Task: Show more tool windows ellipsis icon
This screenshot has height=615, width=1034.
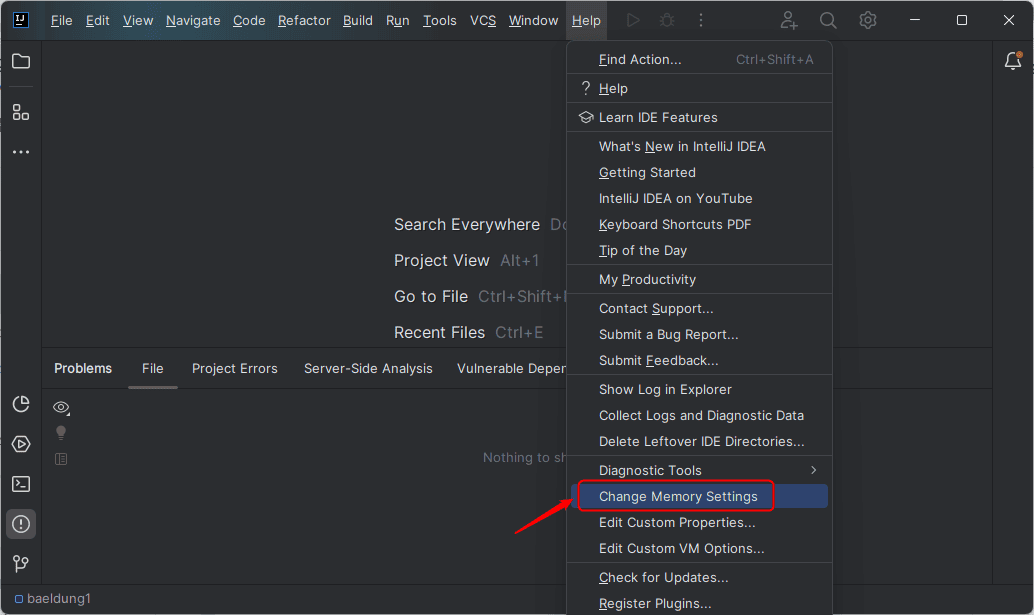Action: [21, 152]
